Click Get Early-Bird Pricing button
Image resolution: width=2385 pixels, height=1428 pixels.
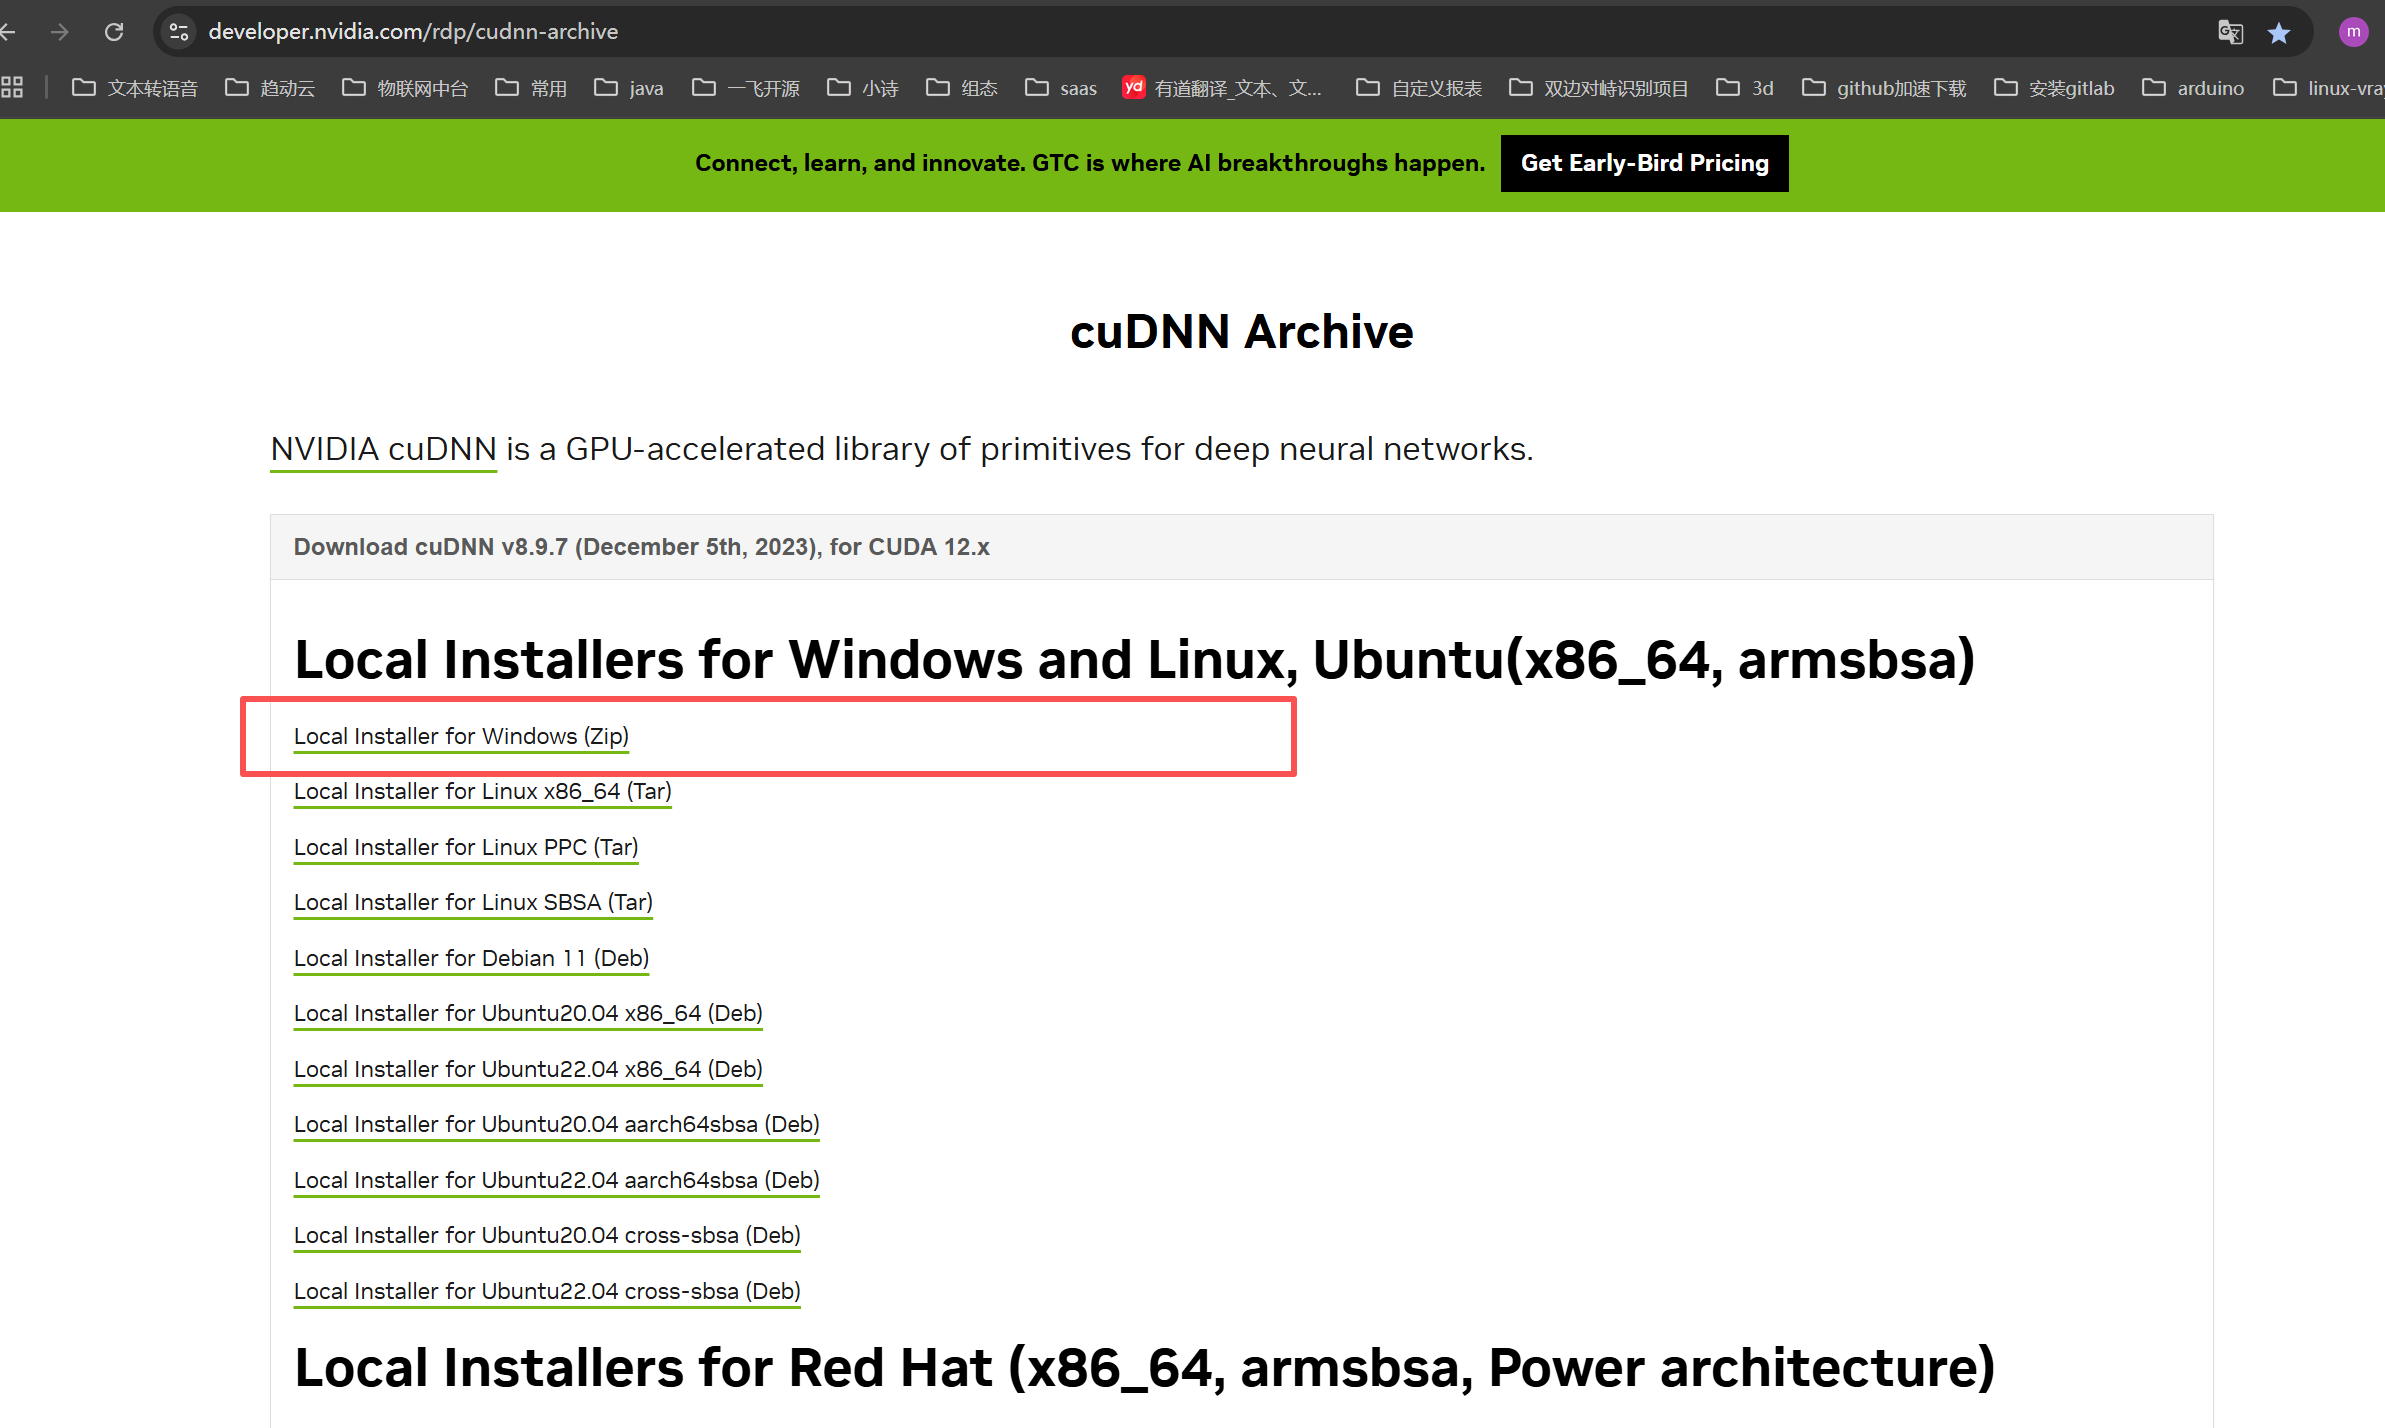coord(1644,163)
